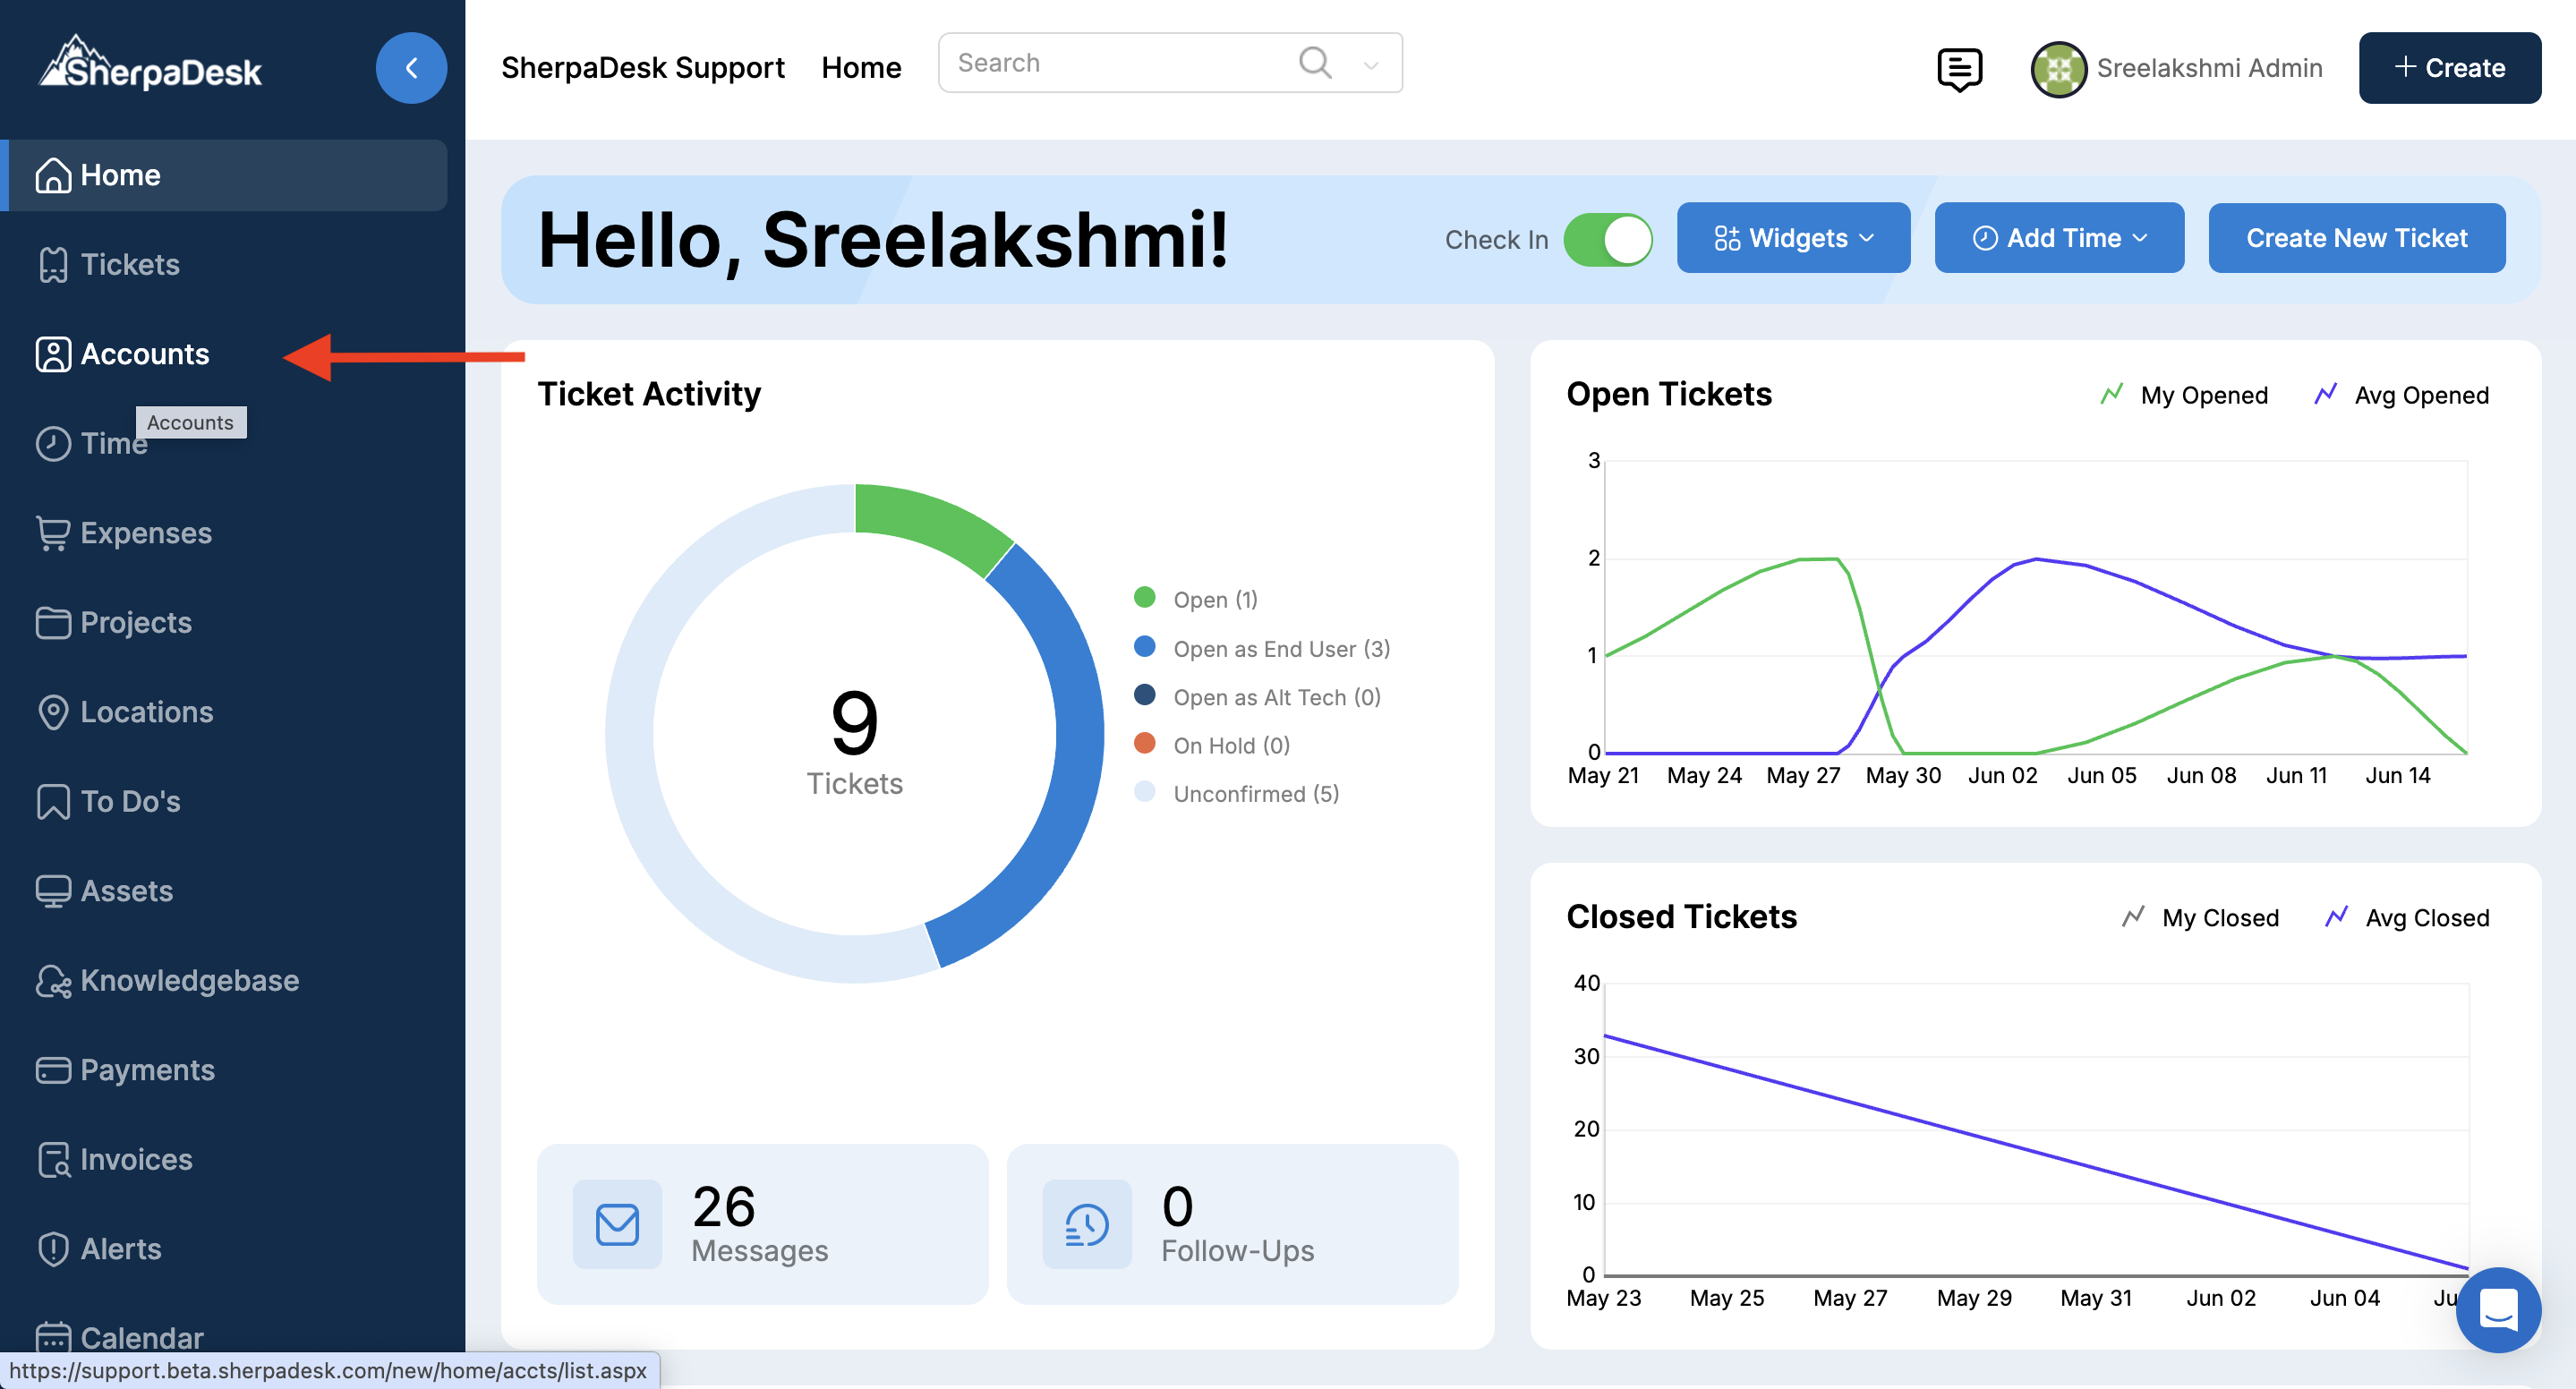Screen dimensions: 2576x1389
Task: Open the live chat bubble widget
Action: click(x=2497, y=1309)
